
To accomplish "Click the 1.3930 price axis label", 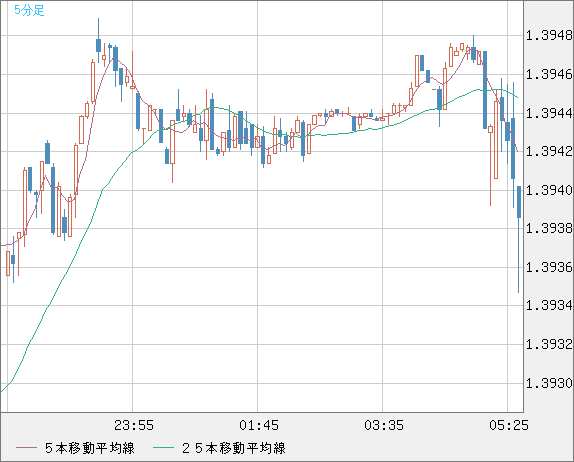I will point(549,383).
